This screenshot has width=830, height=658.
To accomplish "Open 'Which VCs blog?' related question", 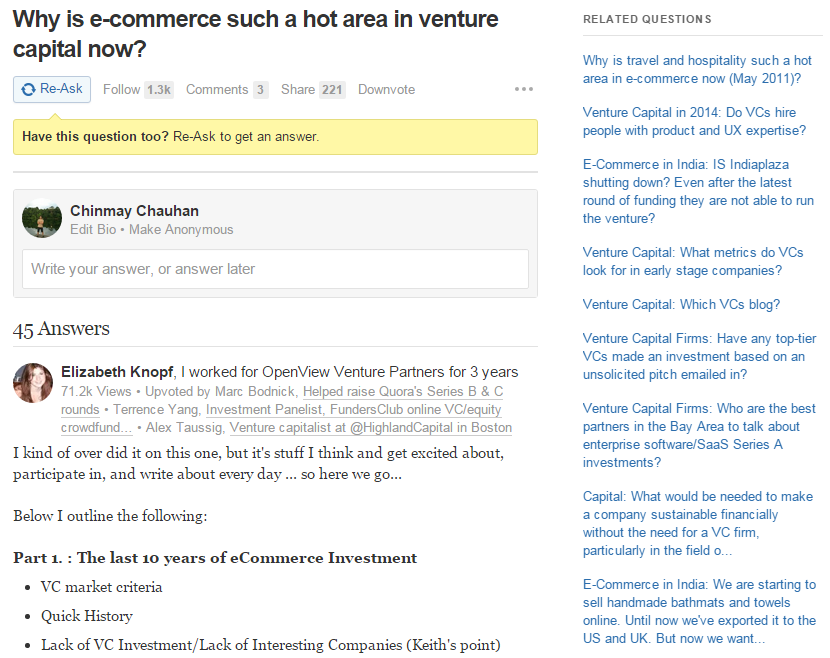I will [x=681, y=304].
